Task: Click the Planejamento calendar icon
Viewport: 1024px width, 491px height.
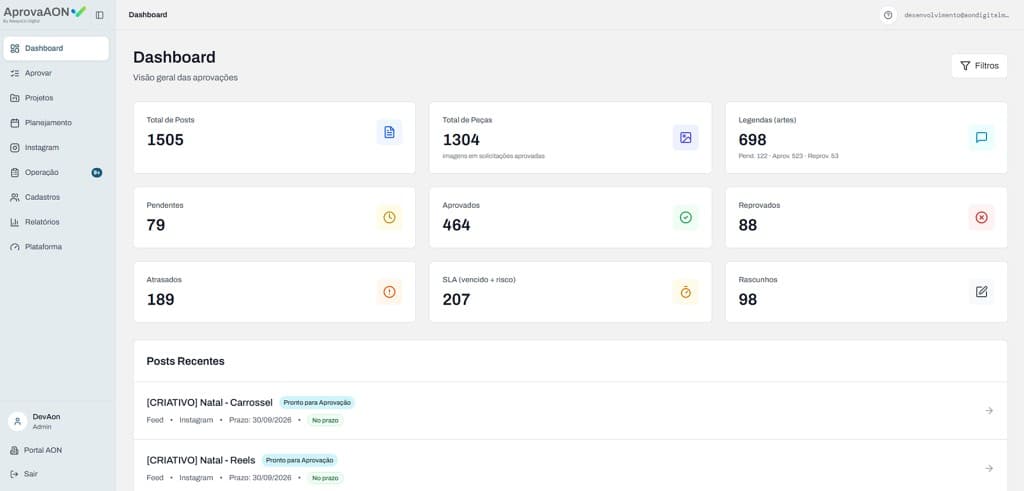Action: coord(15,123)
